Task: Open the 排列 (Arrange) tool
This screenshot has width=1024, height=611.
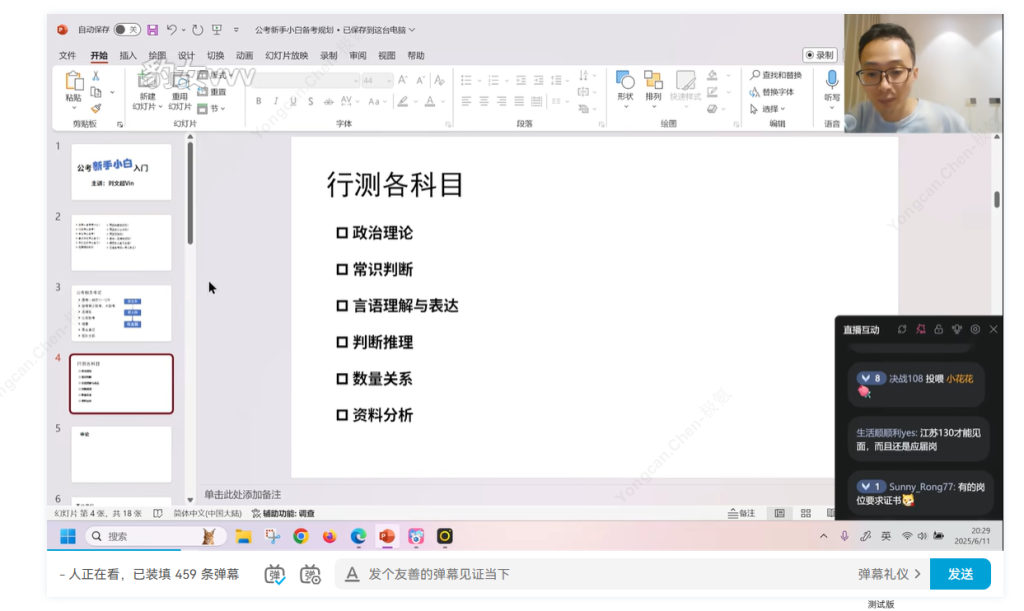Action: [x=653, y=80]
